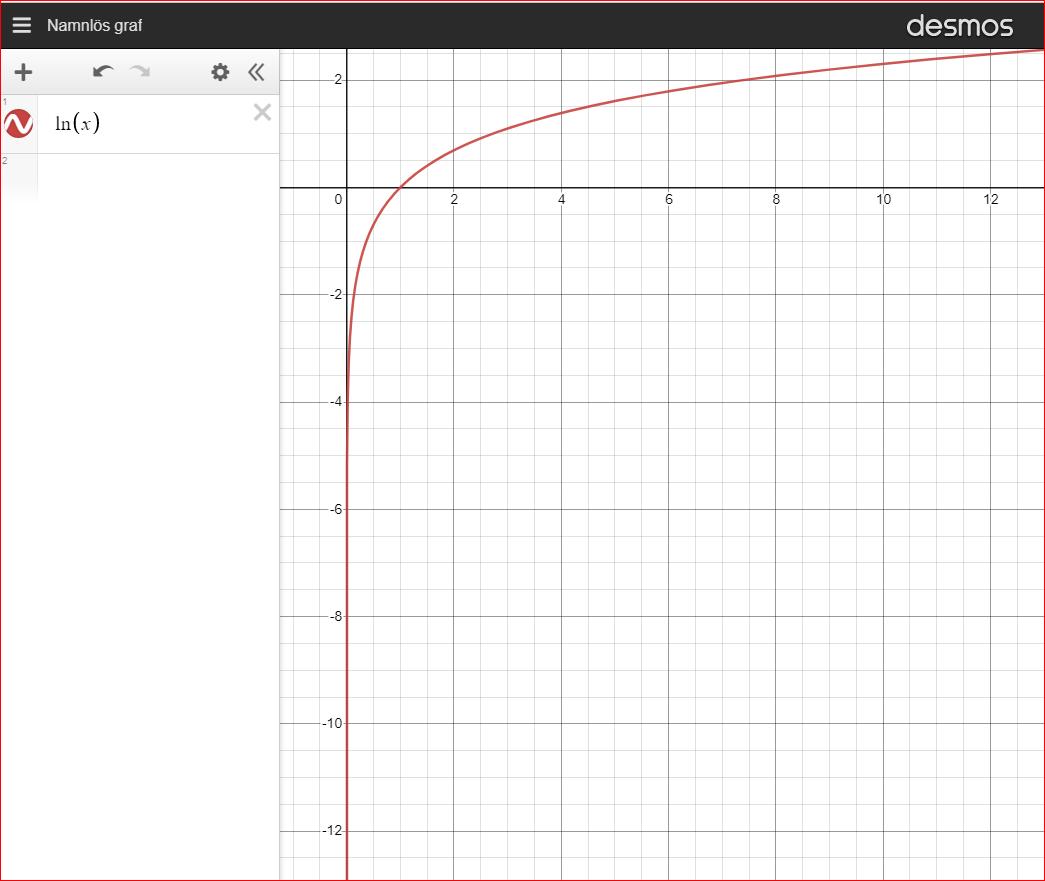Collapse the expression list panel

point(256,72)
